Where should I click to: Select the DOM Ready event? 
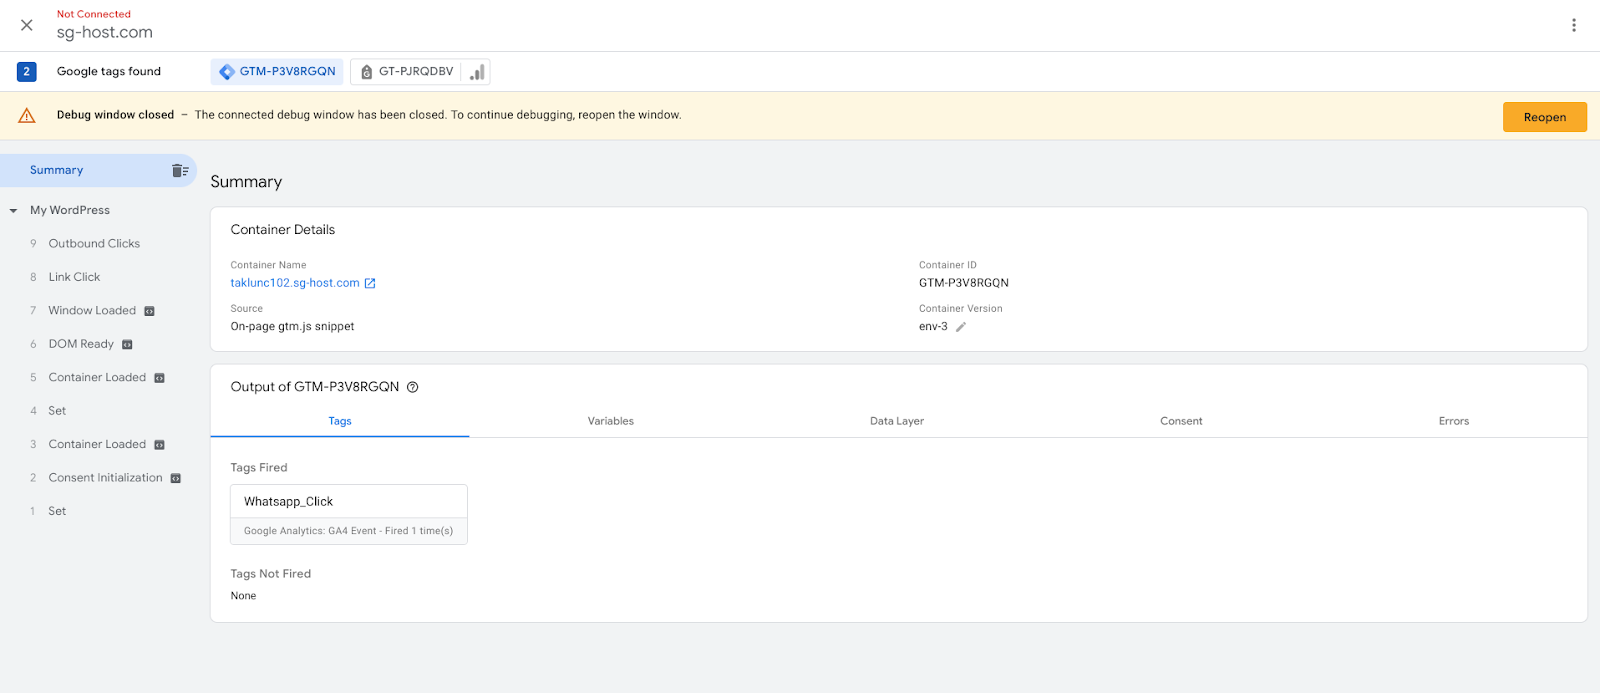click(81, 344)
